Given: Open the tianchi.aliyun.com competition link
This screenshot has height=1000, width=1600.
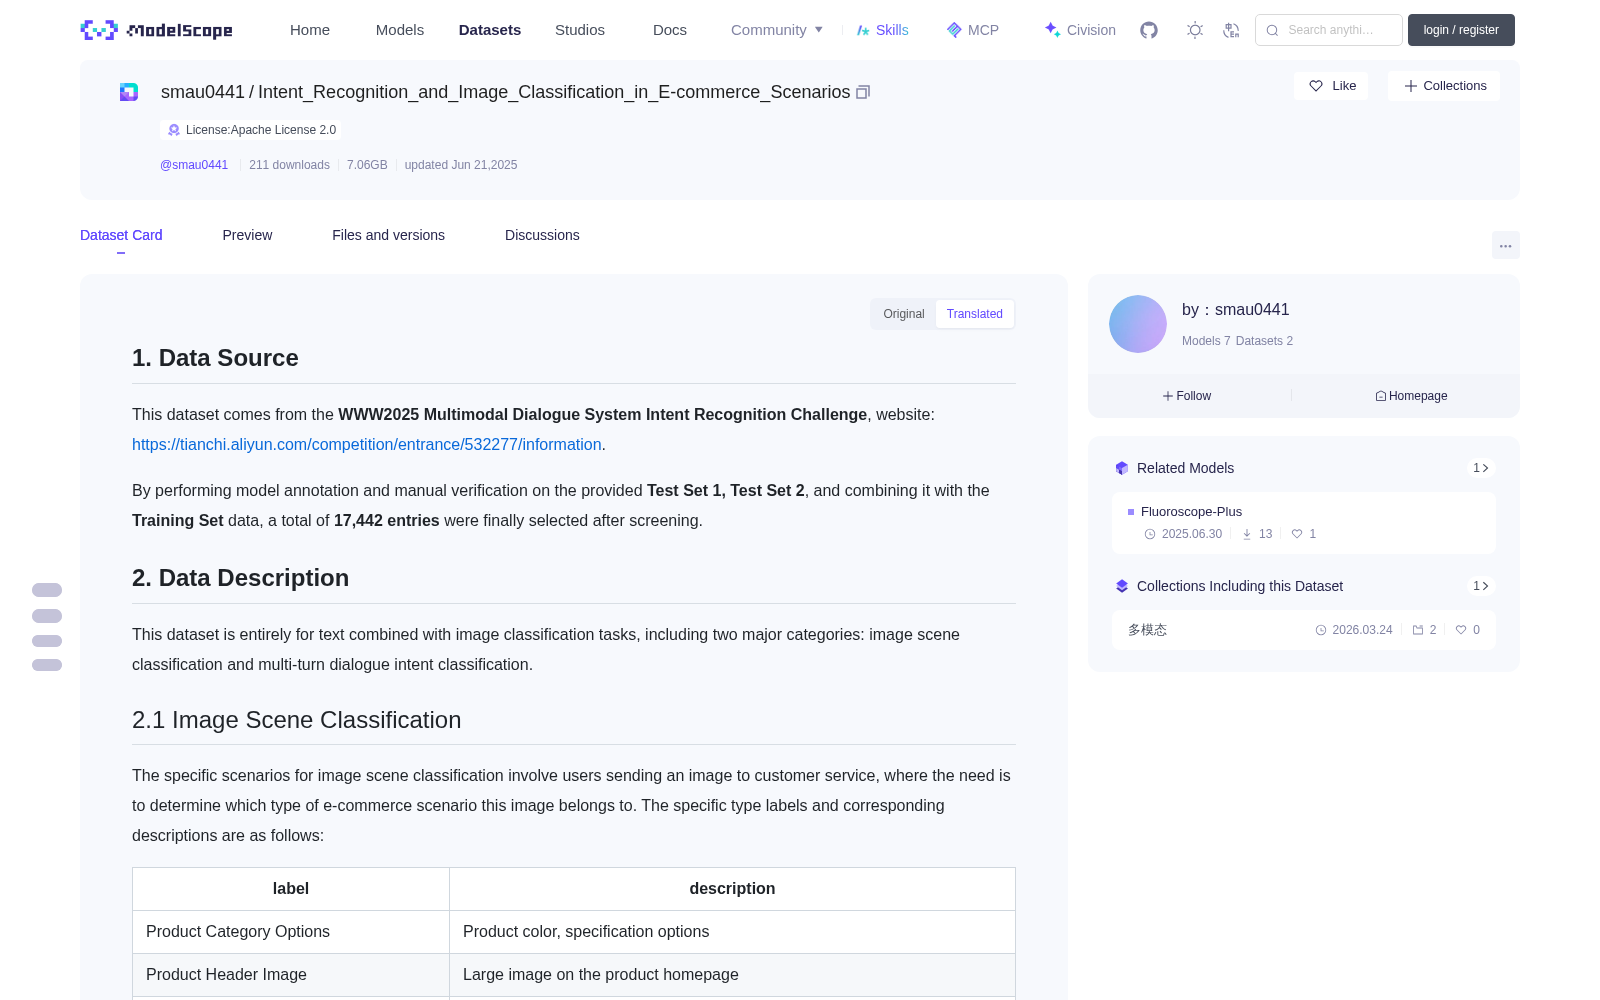Looking at the screenshot, I should pyautogui.click(x=367, y=444).
